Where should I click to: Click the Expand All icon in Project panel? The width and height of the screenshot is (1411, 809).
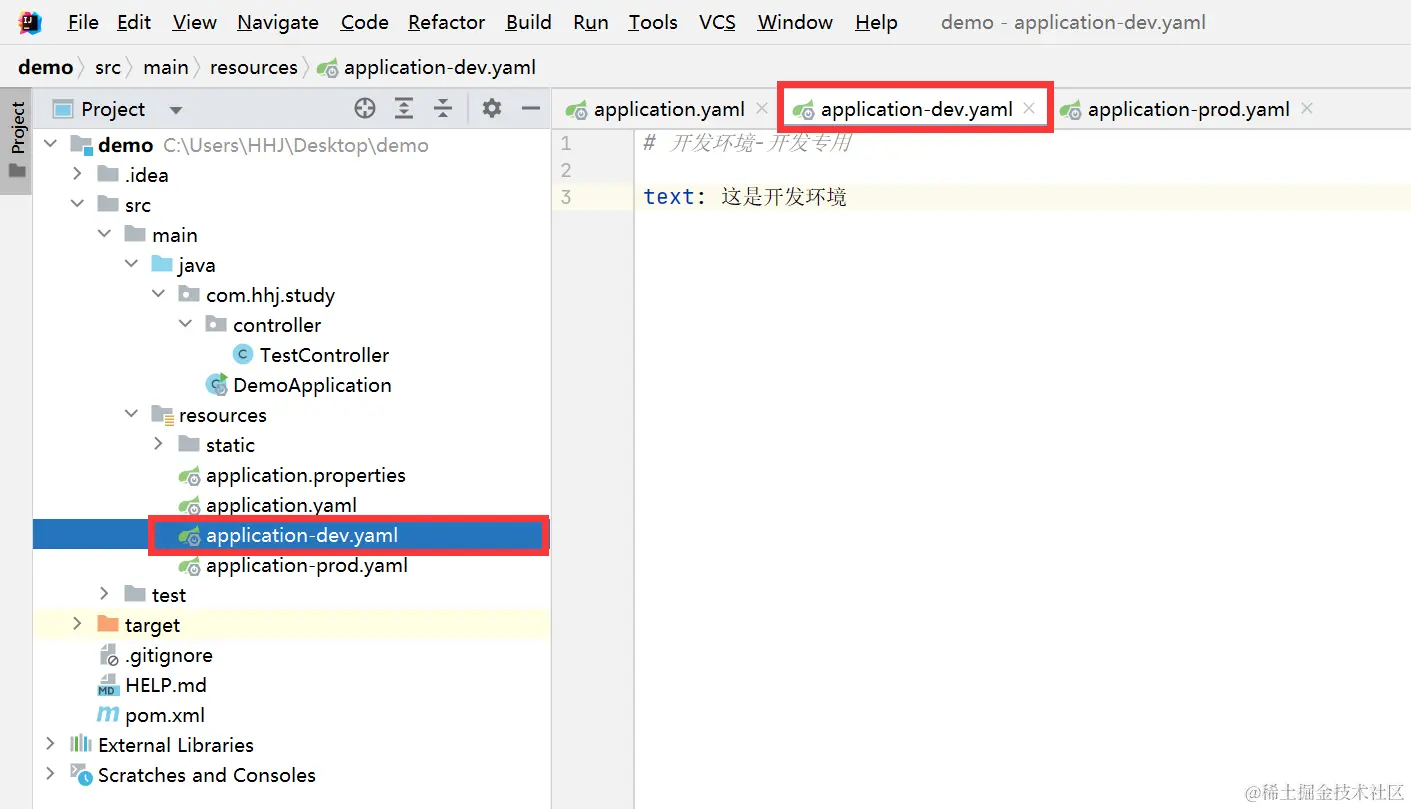click(404, 109)
